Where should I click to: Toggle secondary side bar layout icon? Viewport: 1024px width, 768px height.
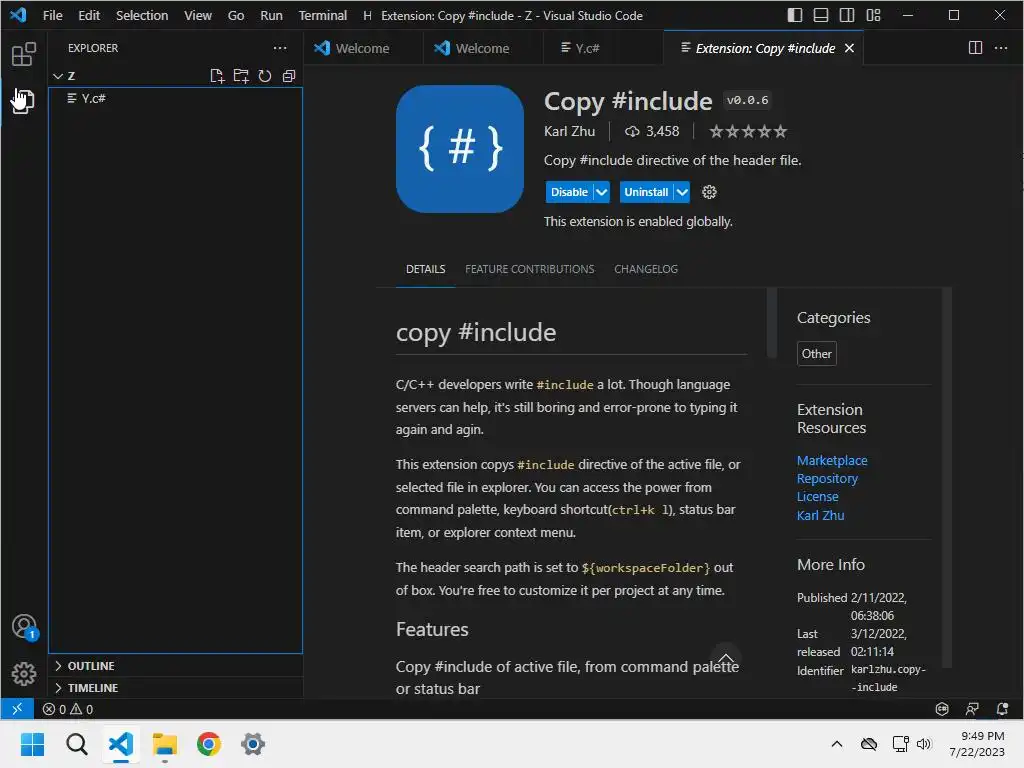tap(847, 15)
